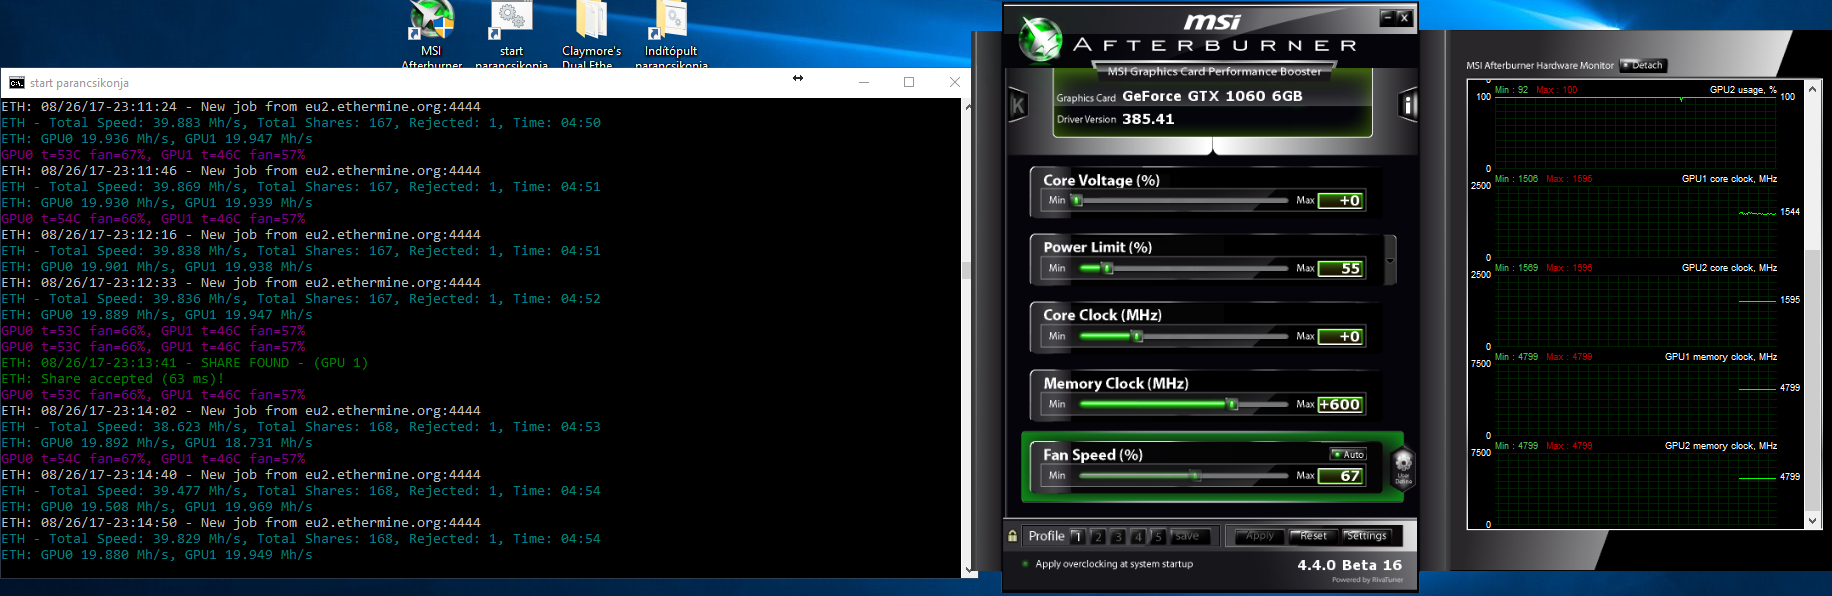Click the Total Speed 38.623 Mh/s line
This screenshot has width=1832, height=596.
coord(301,427)
